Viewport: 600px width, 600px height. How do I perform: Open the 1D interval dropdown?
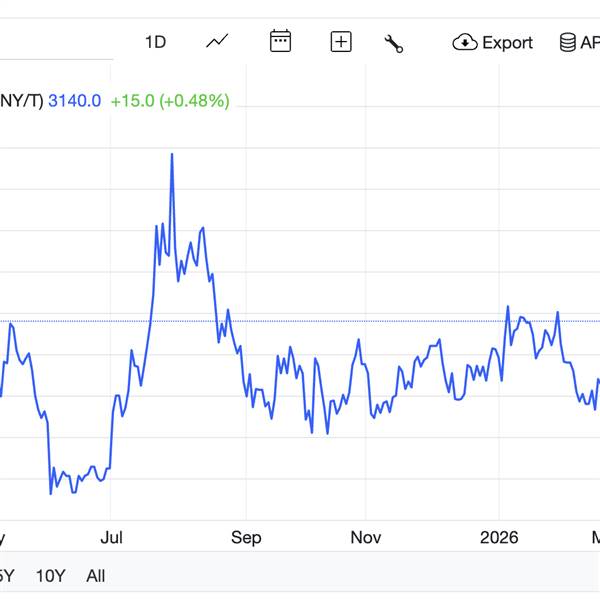tap(155, 42)
